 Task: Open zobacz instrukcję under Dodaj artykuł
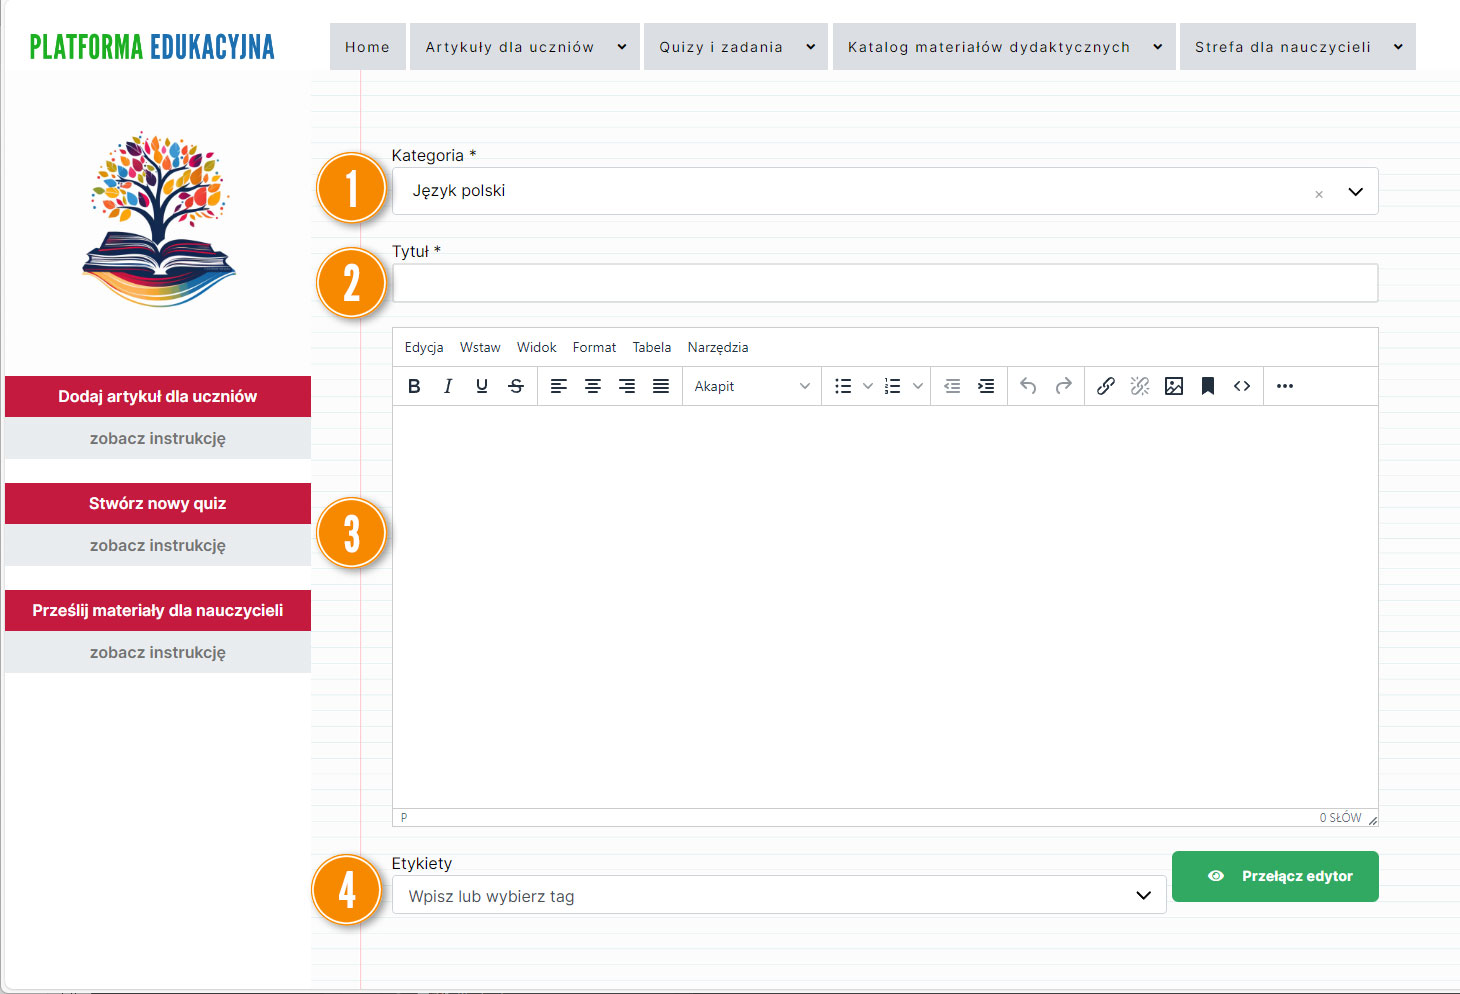pos(158,438)
